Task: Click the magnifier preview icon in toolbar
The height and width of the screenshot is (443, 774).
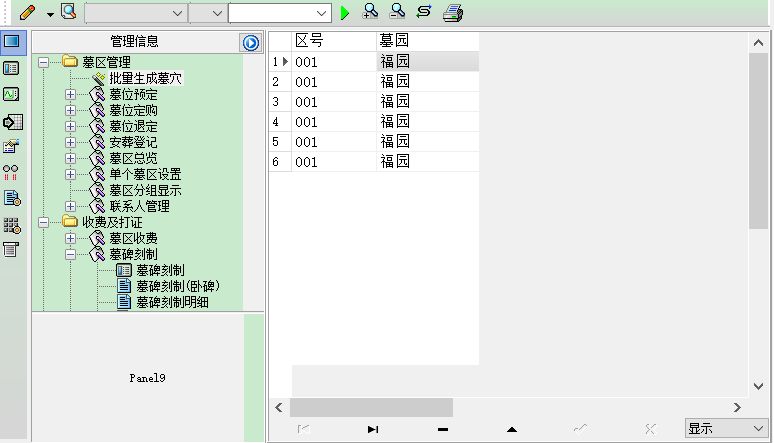Action: click(x=69, y=11)
